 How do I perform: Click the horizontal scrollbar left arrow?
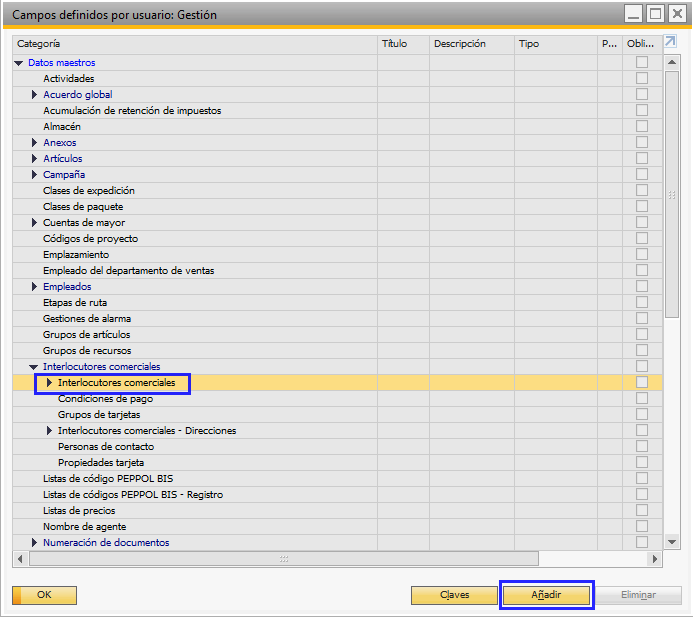coord(20,559)
